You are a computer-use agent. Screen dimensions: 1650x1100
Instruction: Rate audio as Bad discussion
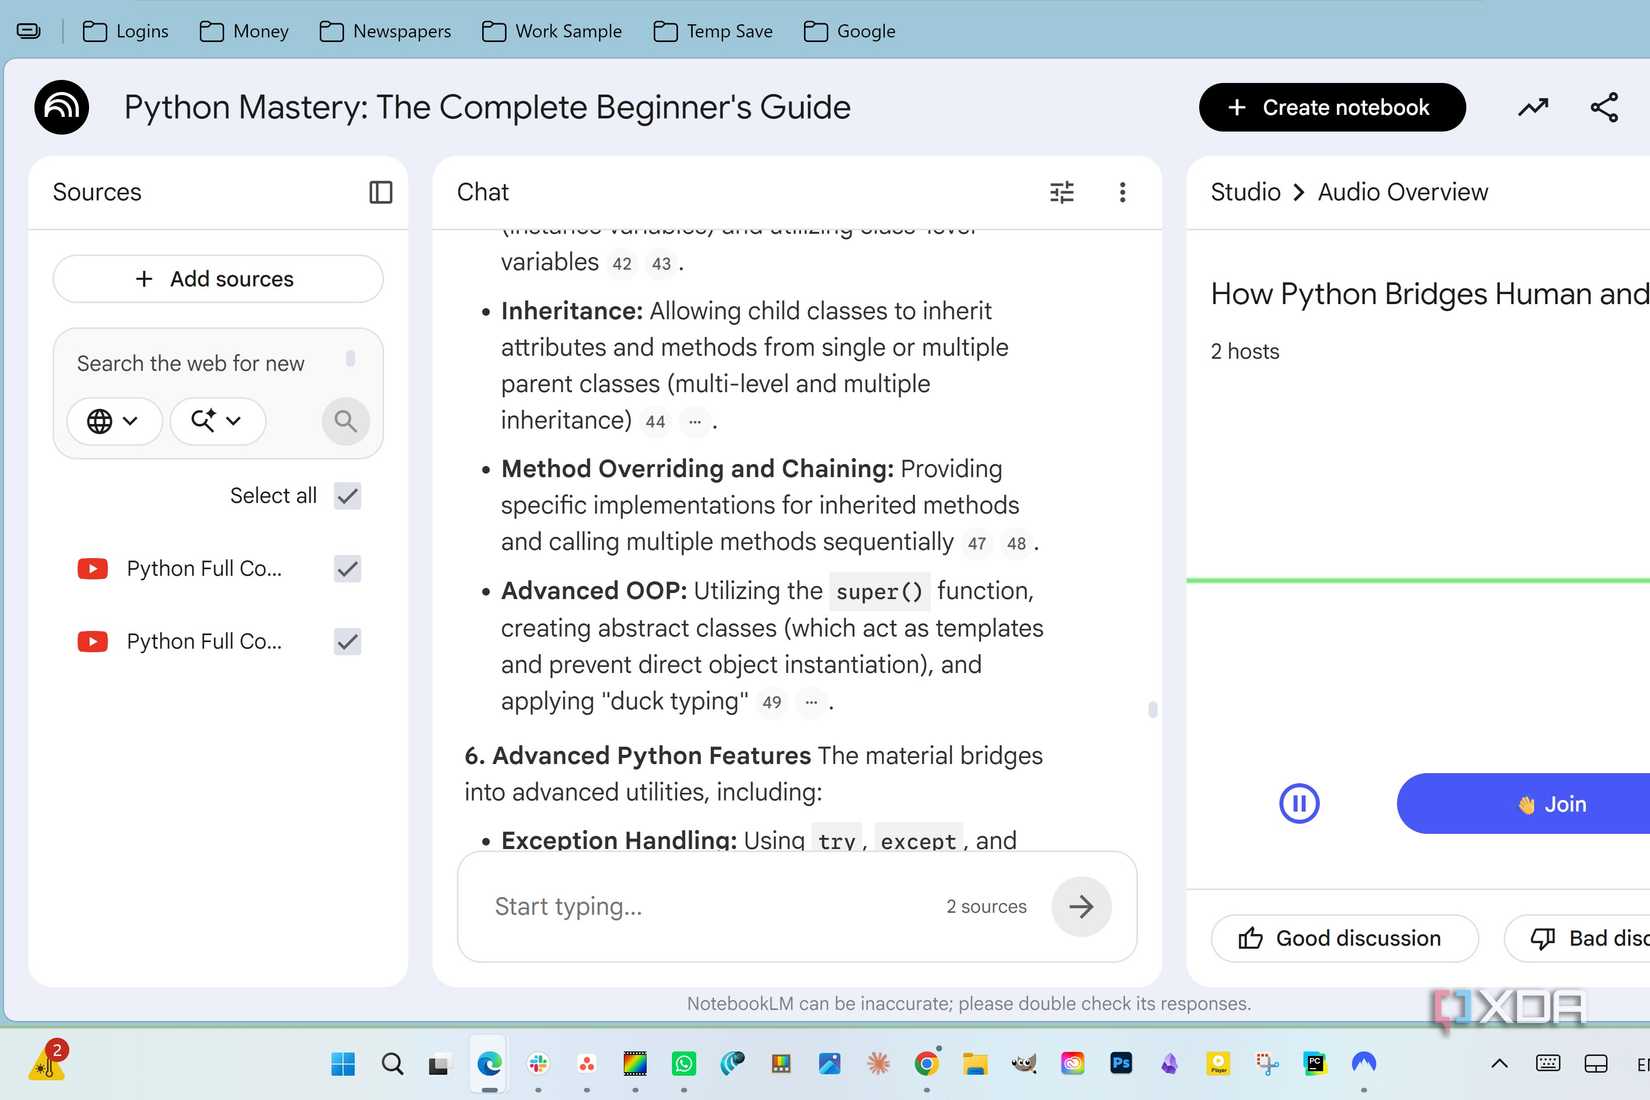click(1577, 938)
